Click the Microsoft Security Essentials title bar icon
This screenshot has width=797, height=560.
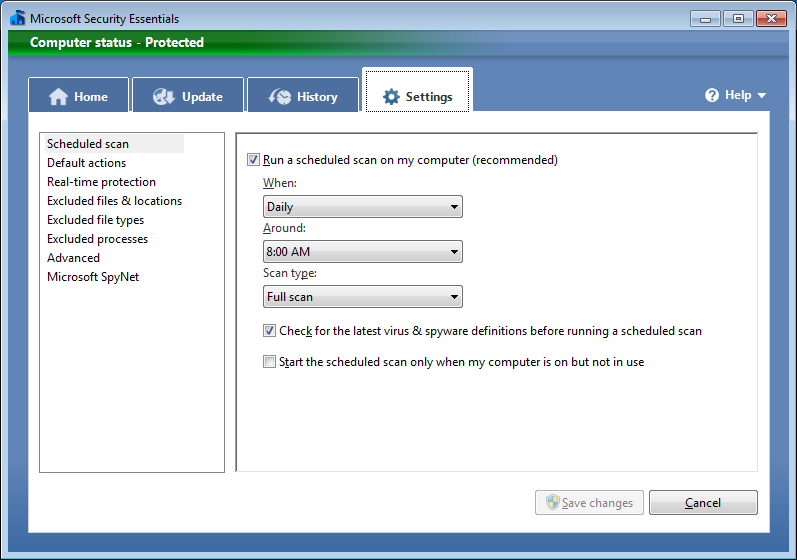point(17,18)
